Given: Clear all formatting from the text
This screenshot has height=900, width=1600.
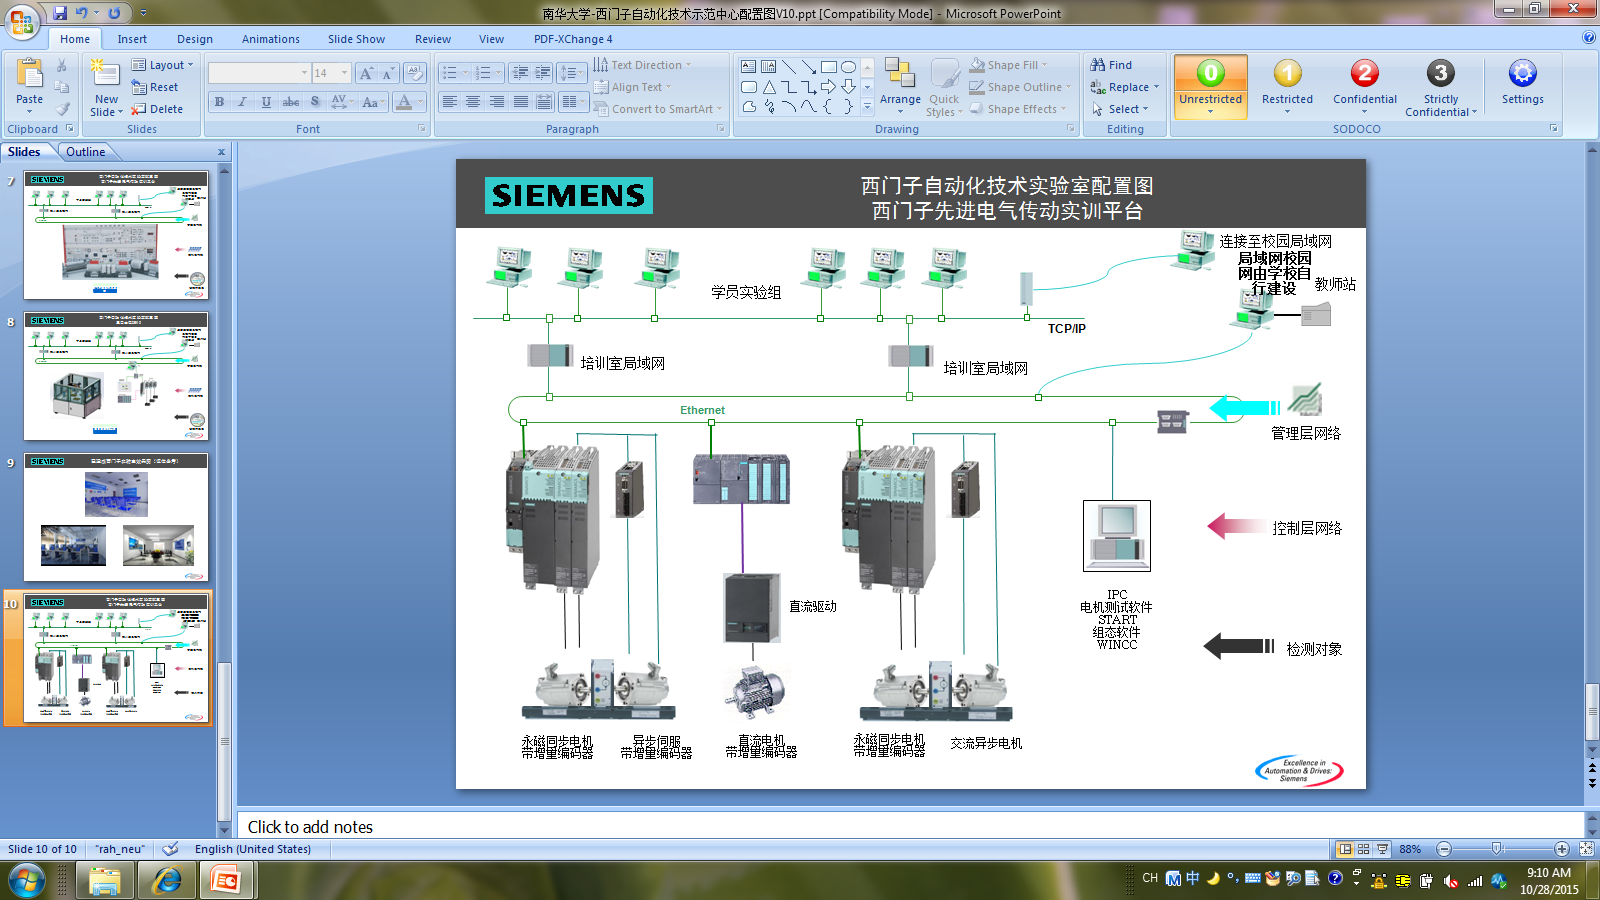Looking at the screenshot, I should pos(415,73).
